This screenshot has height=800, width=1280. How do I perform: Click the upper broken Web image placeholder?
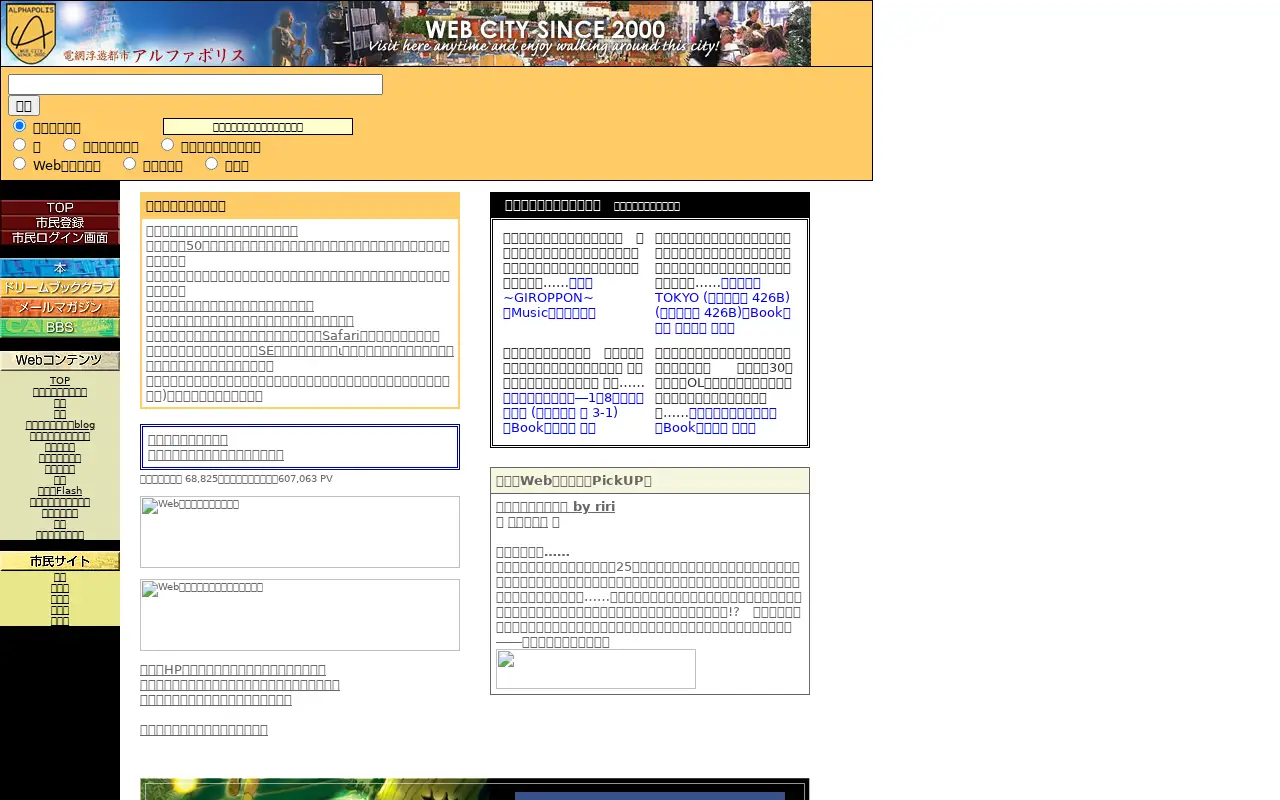tap(300, 532)
